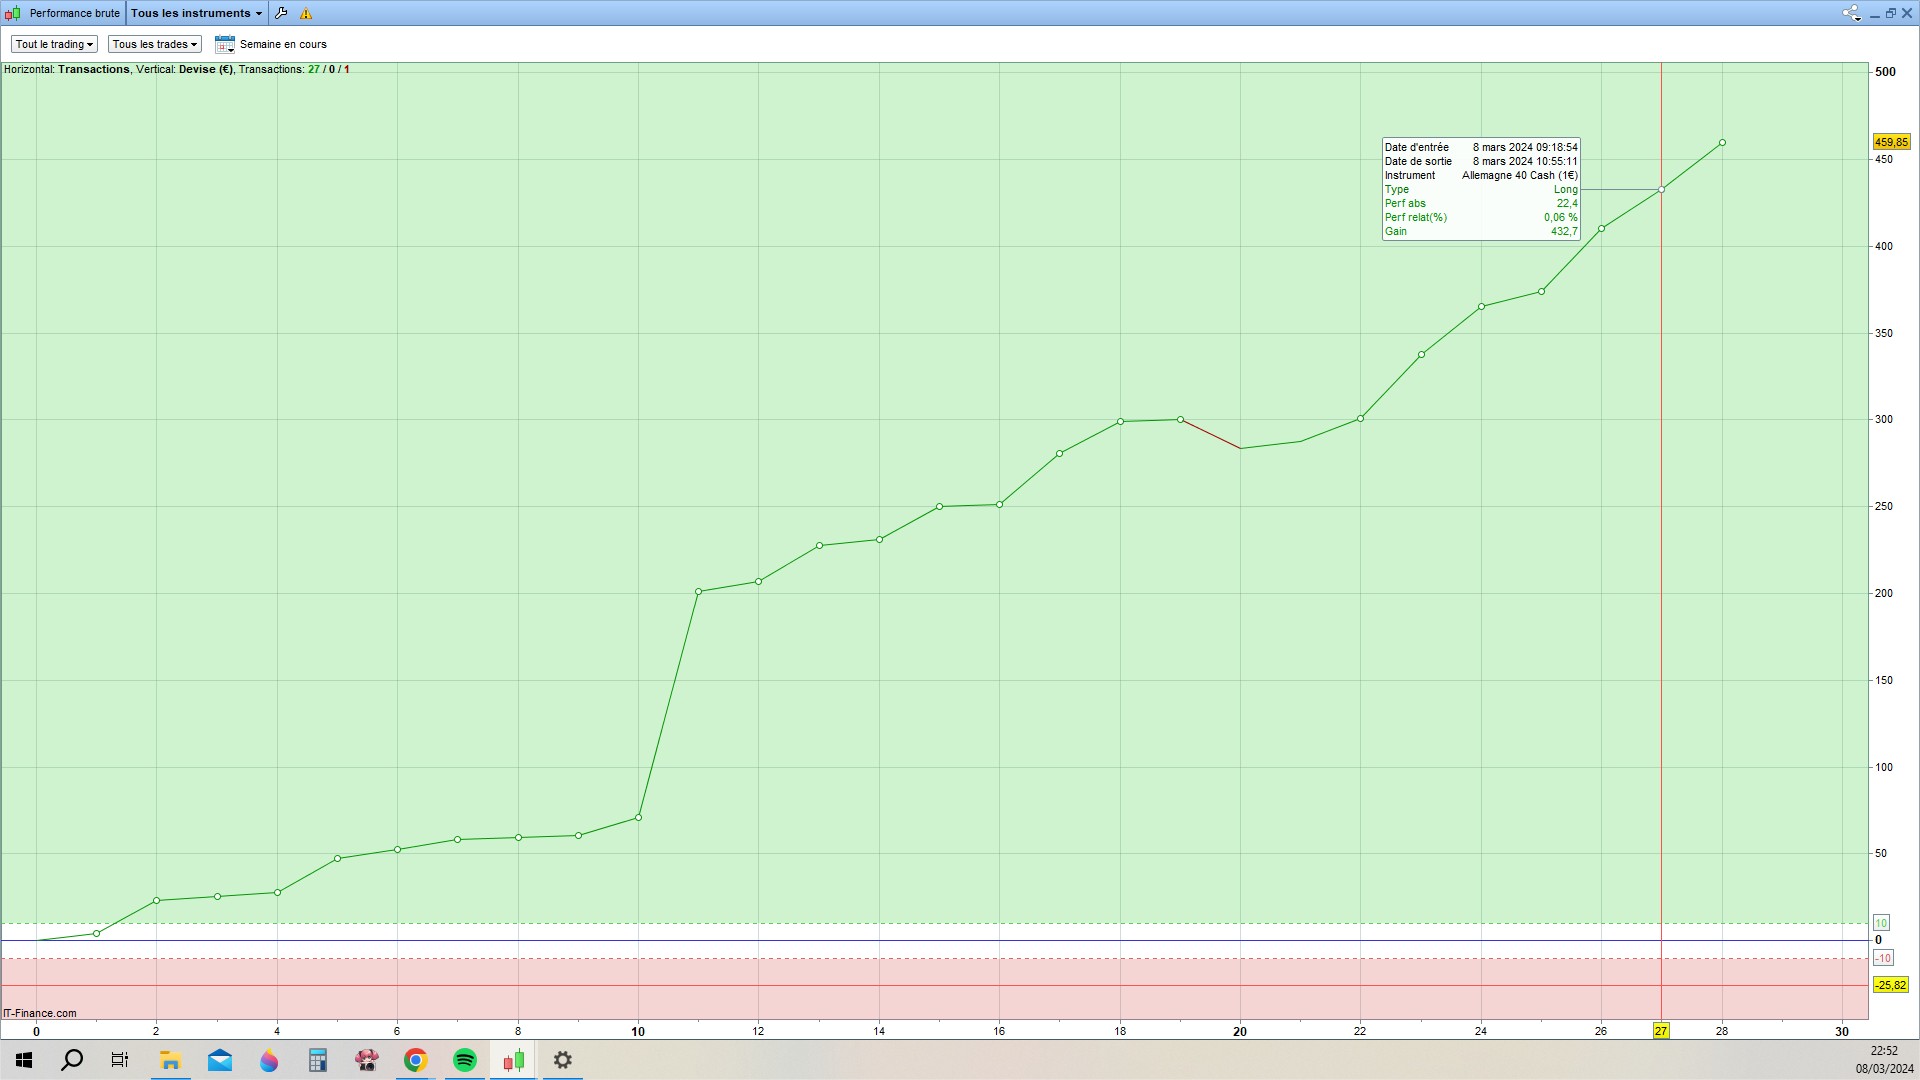Open Spotify from the taskbar

pos(465,1060)
